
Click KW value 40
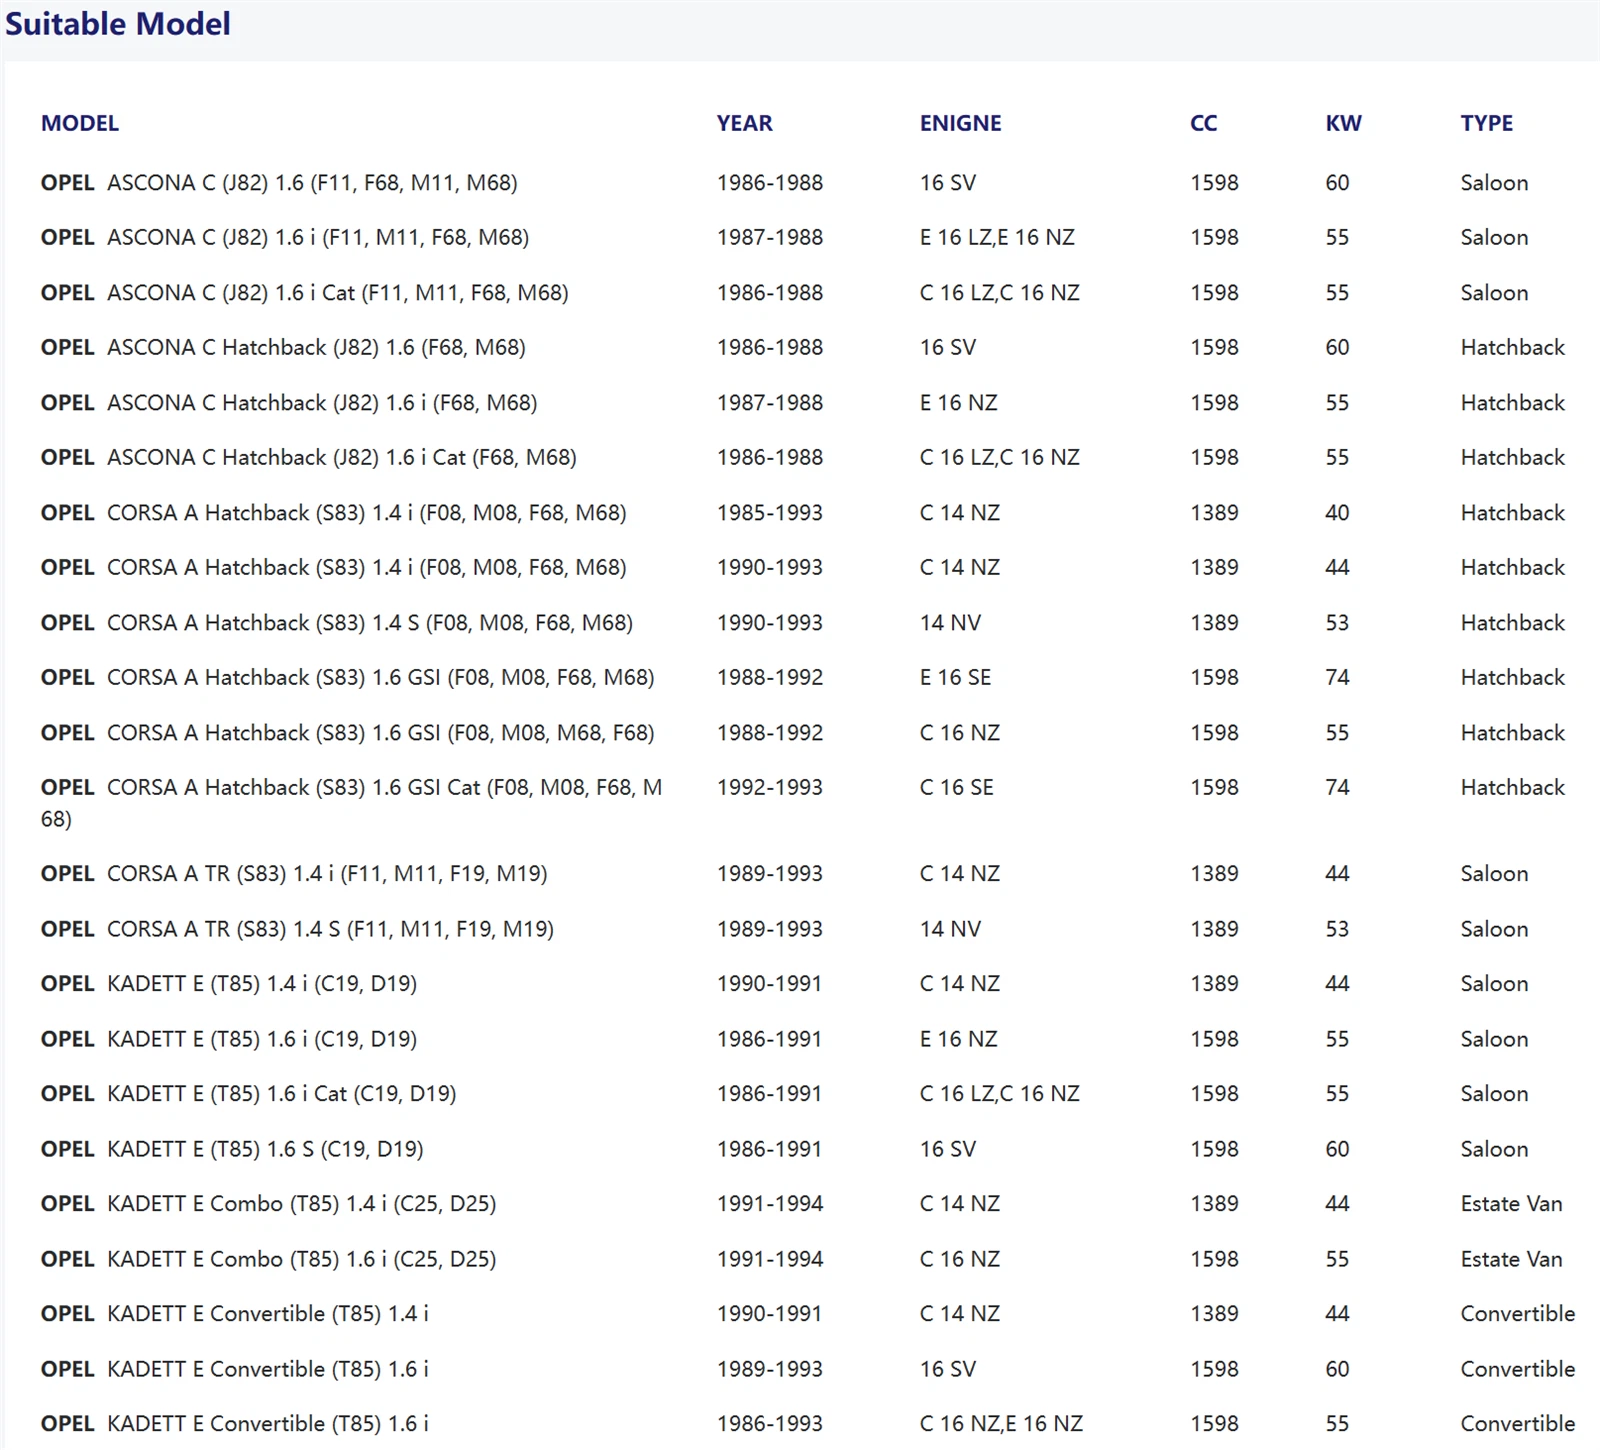1337,513
